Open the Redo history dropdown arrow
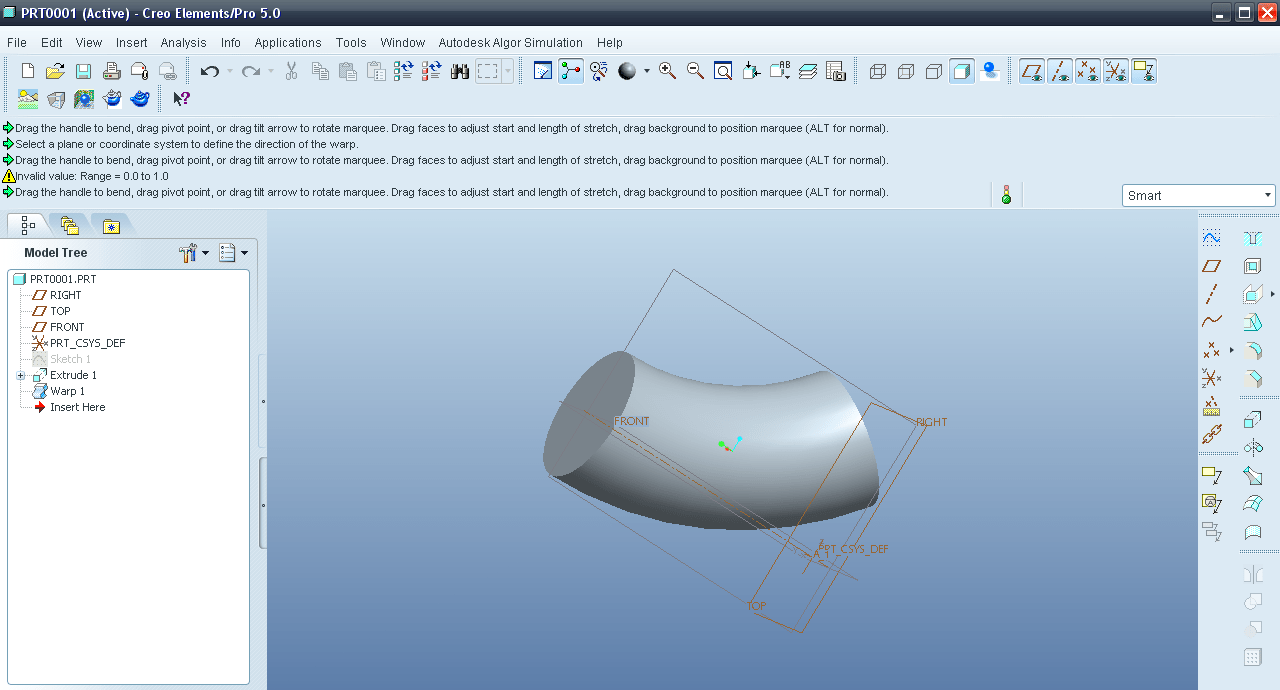The height and width of the screenshot is (690, 1280). [271, 71]
